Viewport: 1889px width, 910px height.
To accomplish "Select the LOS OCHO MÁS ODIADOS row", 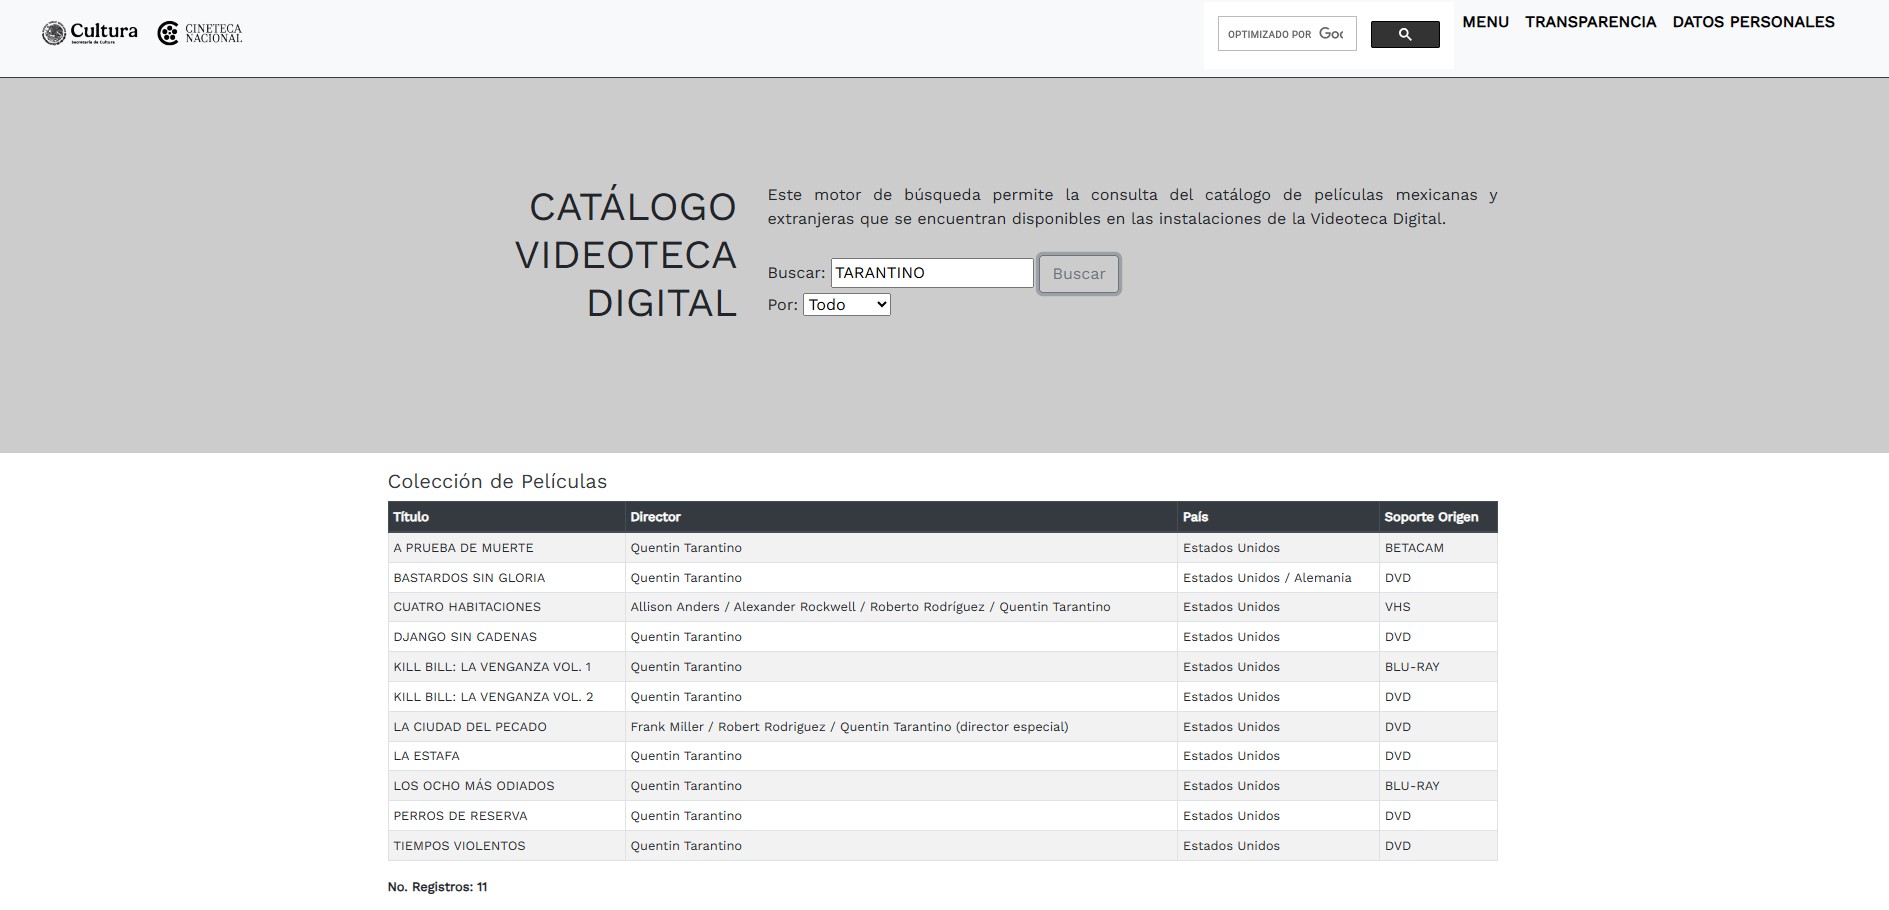I will pyautogui.click(x=473, y=786).
